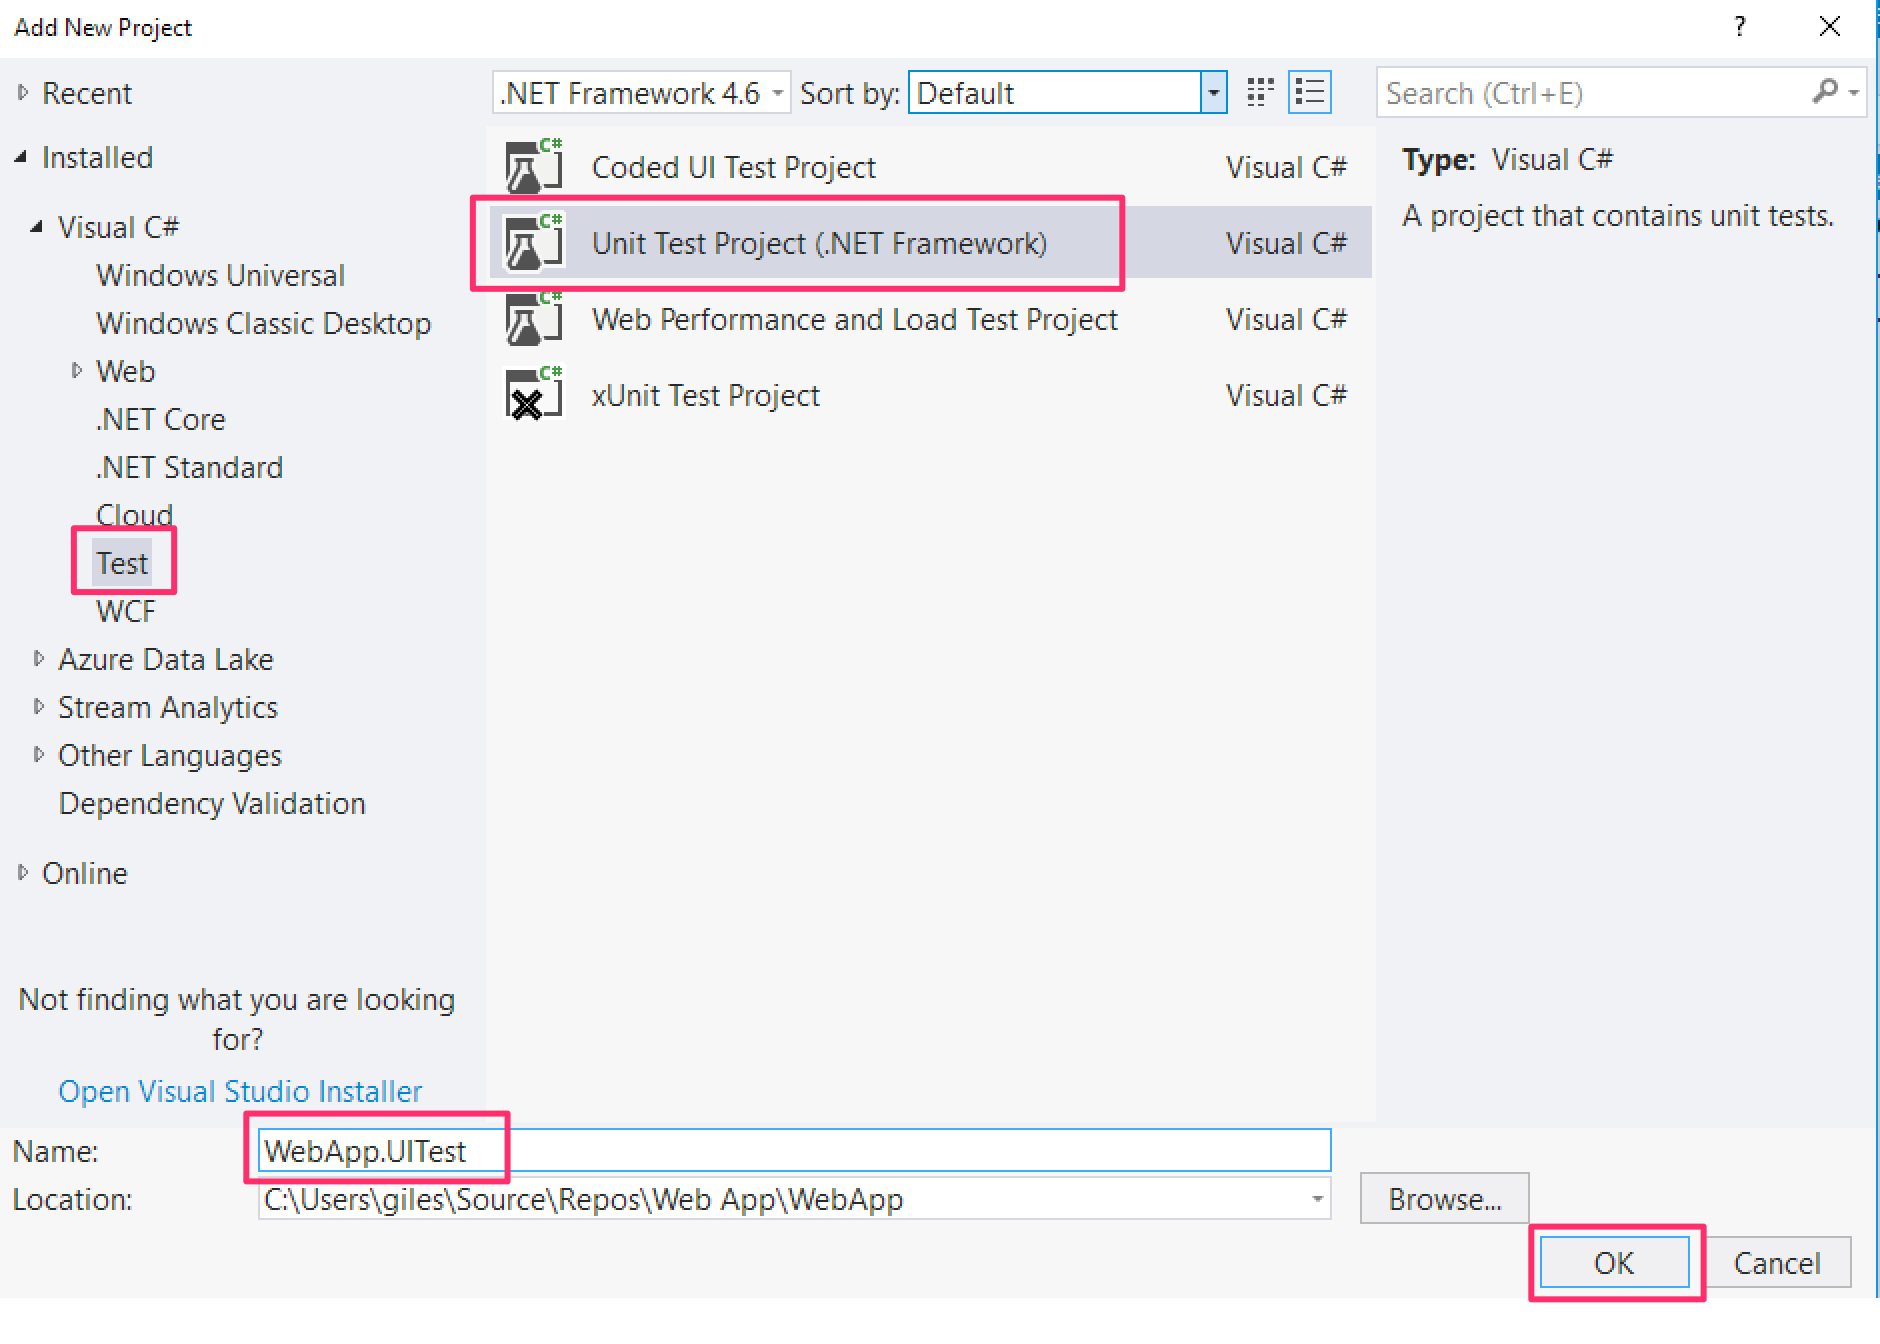Screen dimensions: 1880x1344
Task: Select the .NET Core category
Action: tap(160, 419)
